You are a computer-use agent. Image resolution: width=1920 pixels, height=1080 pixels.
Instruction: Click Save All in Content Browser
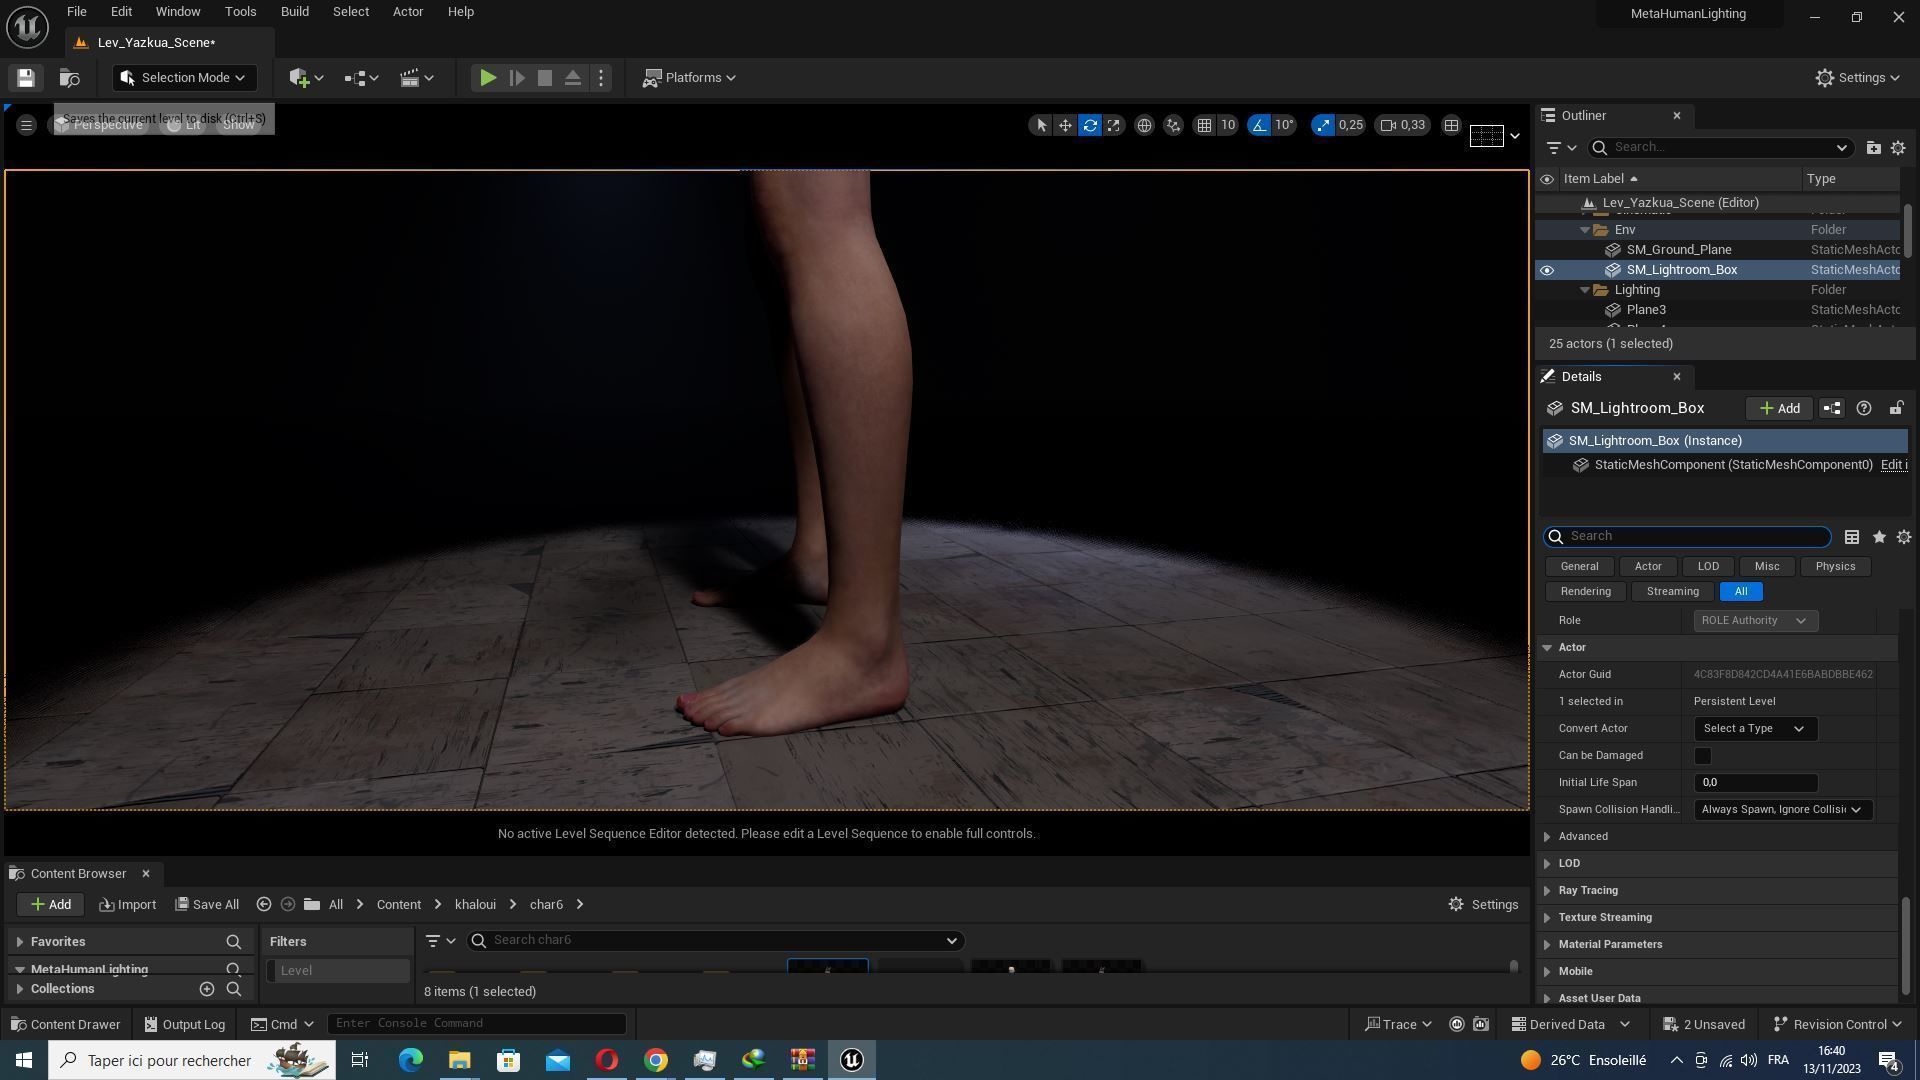click(x=207, y=905)
